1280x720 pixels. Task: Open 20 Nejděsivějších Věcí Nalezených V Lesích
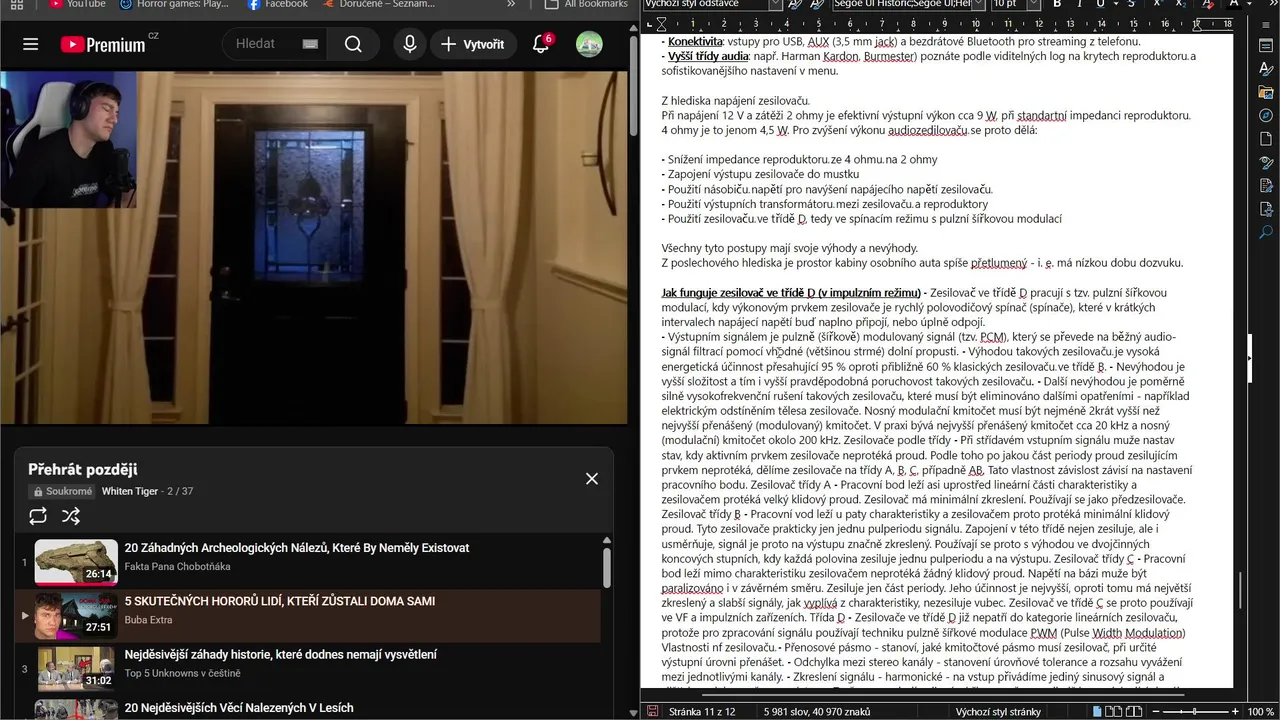click(x=238, y=708)
